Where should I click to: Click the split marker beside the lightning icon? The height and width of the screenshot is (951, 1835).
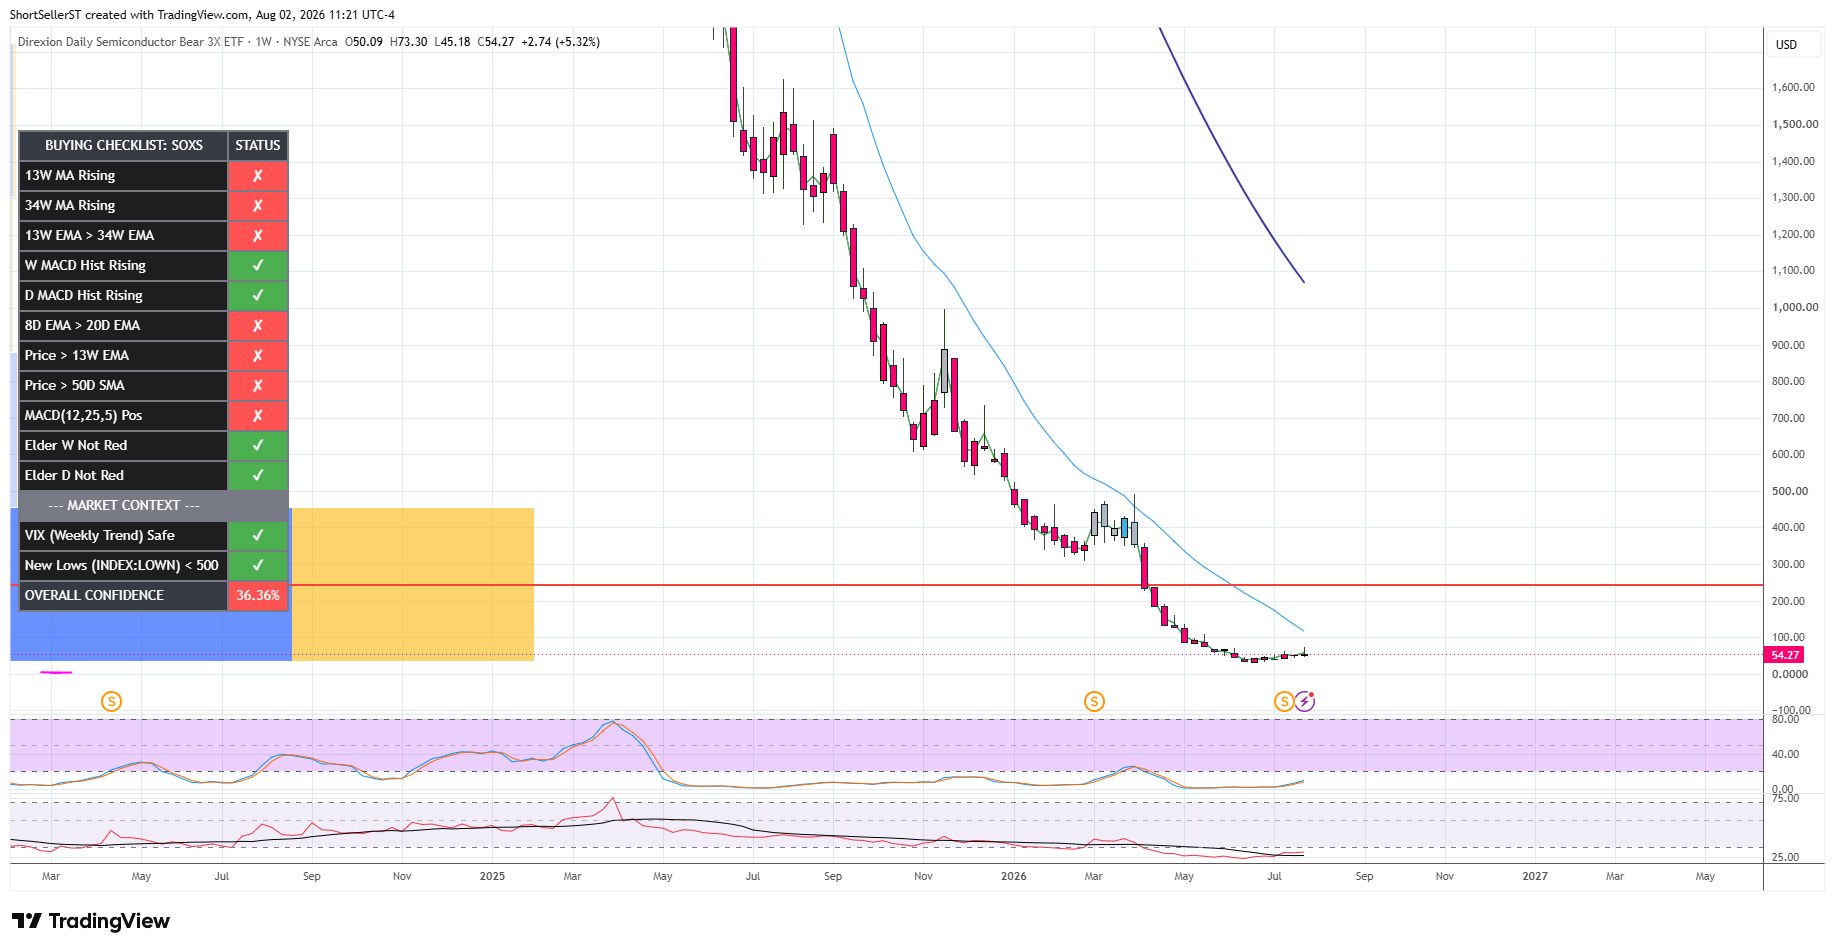pyautogui.click(x=1284, y=702)
